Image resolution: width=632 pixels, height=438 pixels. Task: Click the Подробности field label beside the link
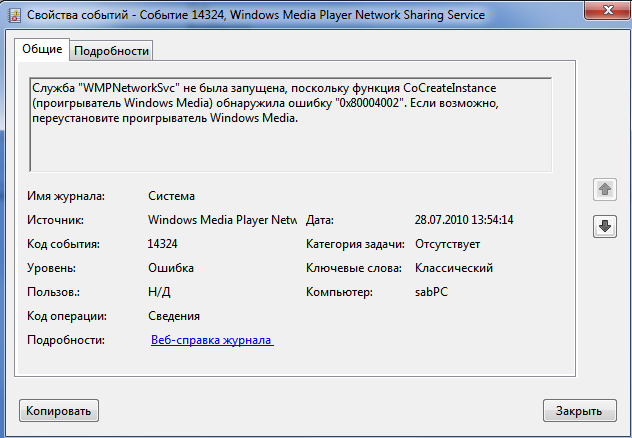[66, 340]
